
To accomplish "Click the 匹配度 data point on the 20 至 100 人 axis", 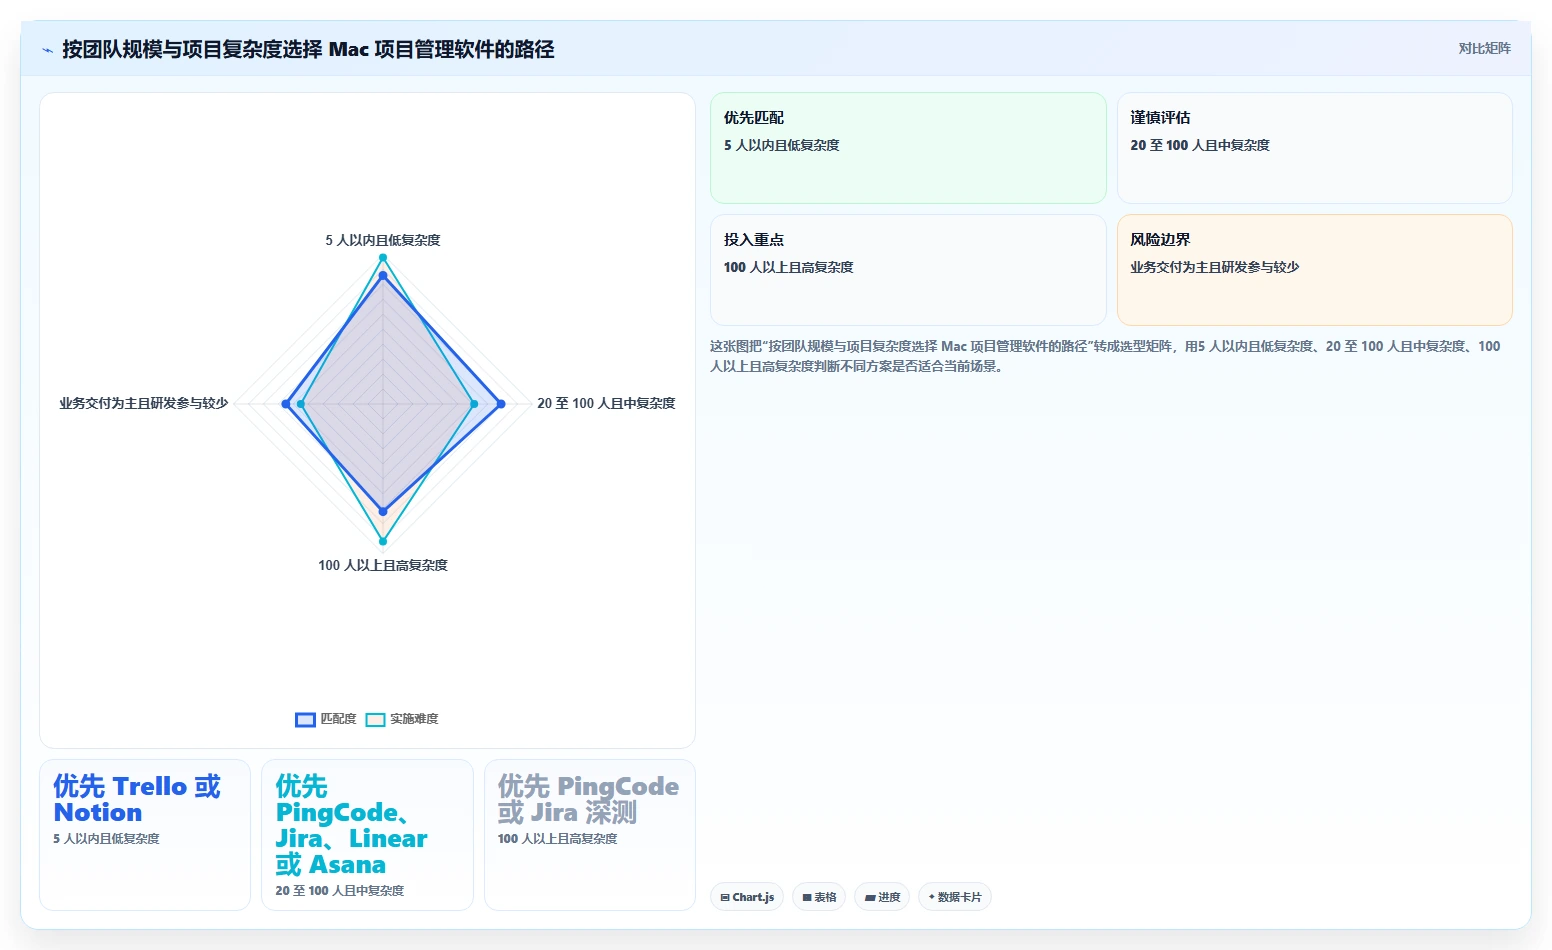I will [x=501, y=404].
